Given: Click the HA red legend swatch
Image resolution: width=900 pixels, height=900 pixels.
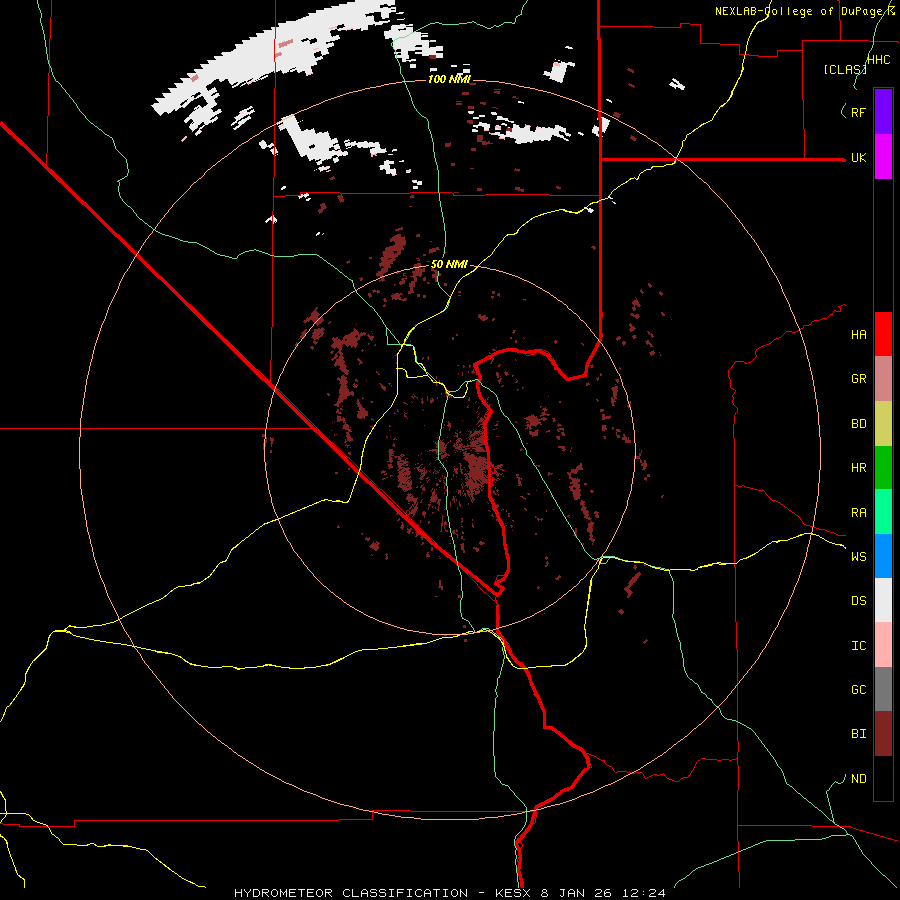Looking at the screenshot, I should coord(883,334).
